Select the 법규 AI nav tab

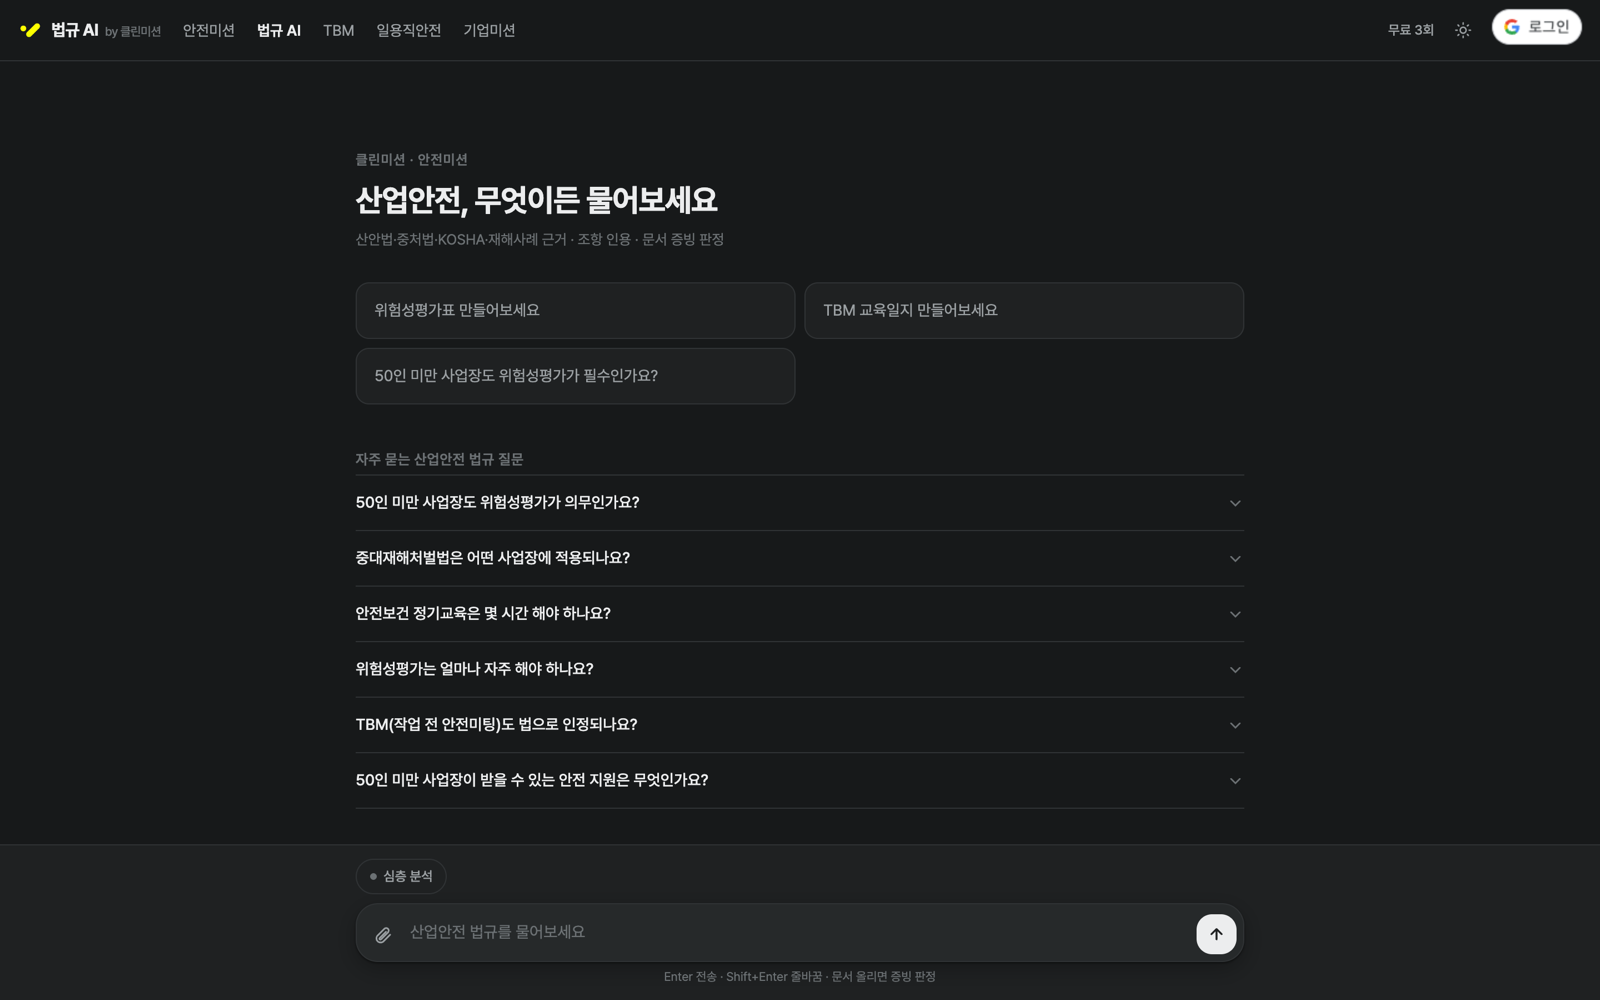click(x=279, y=30)
